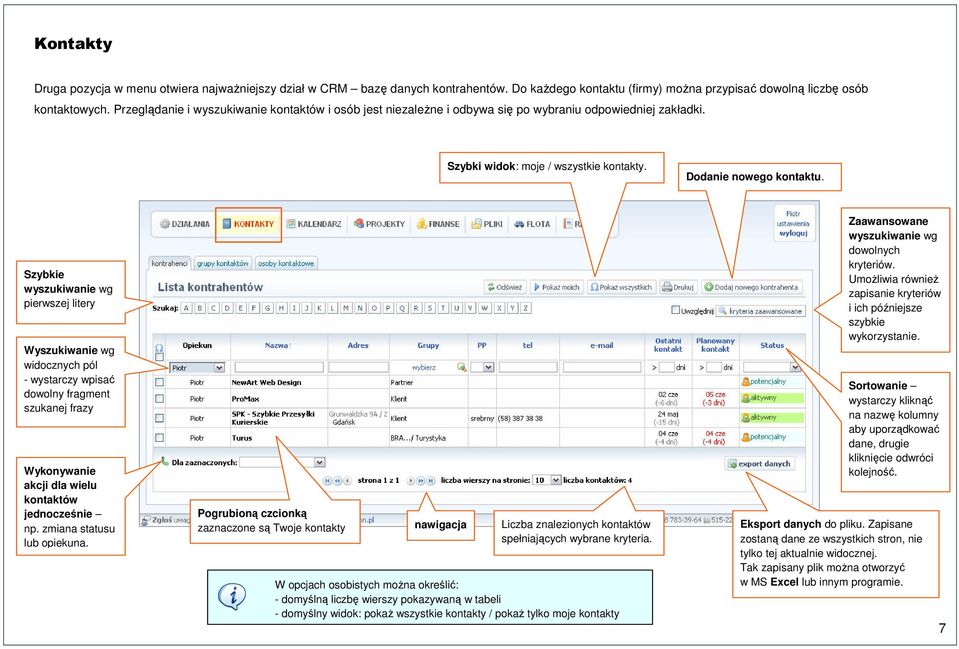Open the PLIKI section
This screenshot has width=959, height=649.
click(487, 224)
